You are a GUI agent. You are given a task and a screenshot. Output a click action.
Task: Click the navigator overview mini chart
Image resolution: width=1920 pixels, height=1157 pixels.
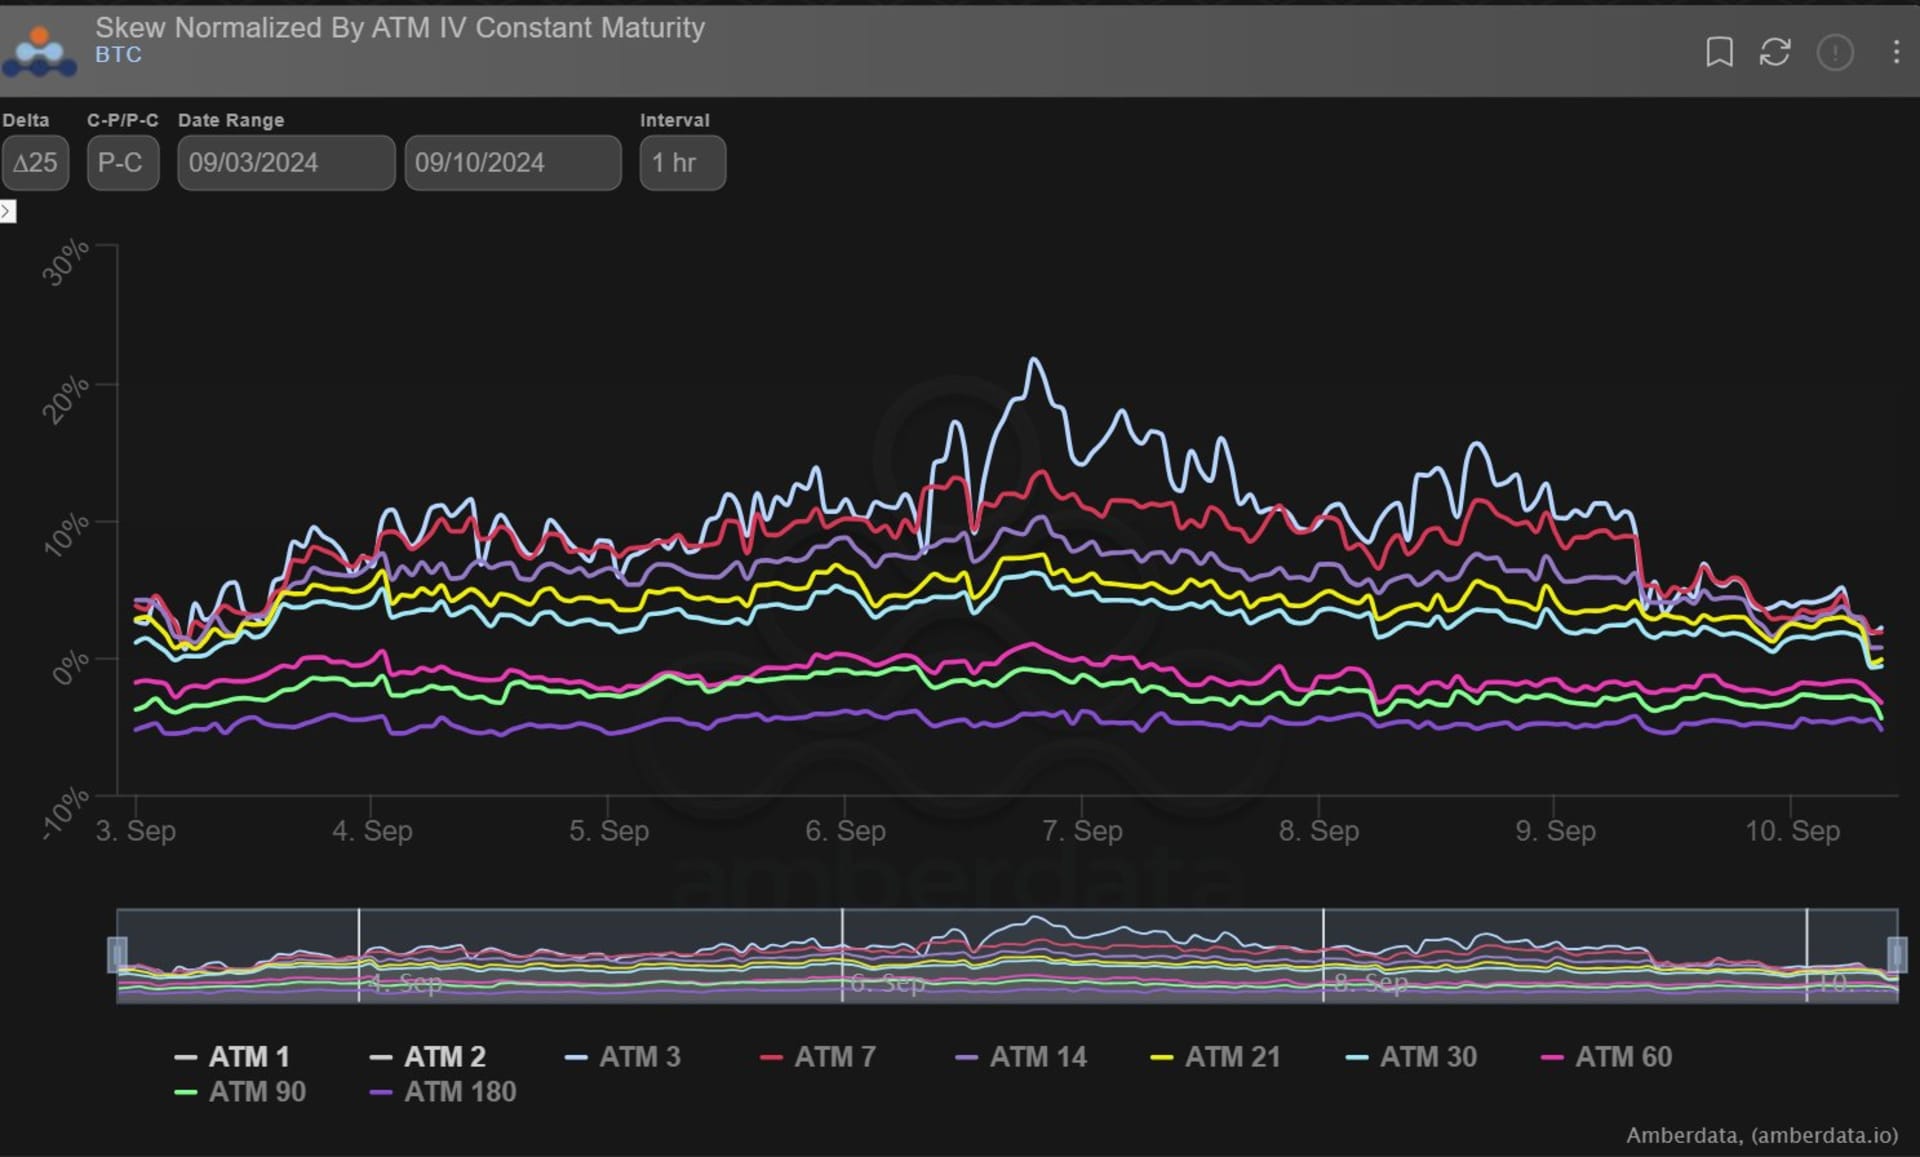(x=1007, y=956)
